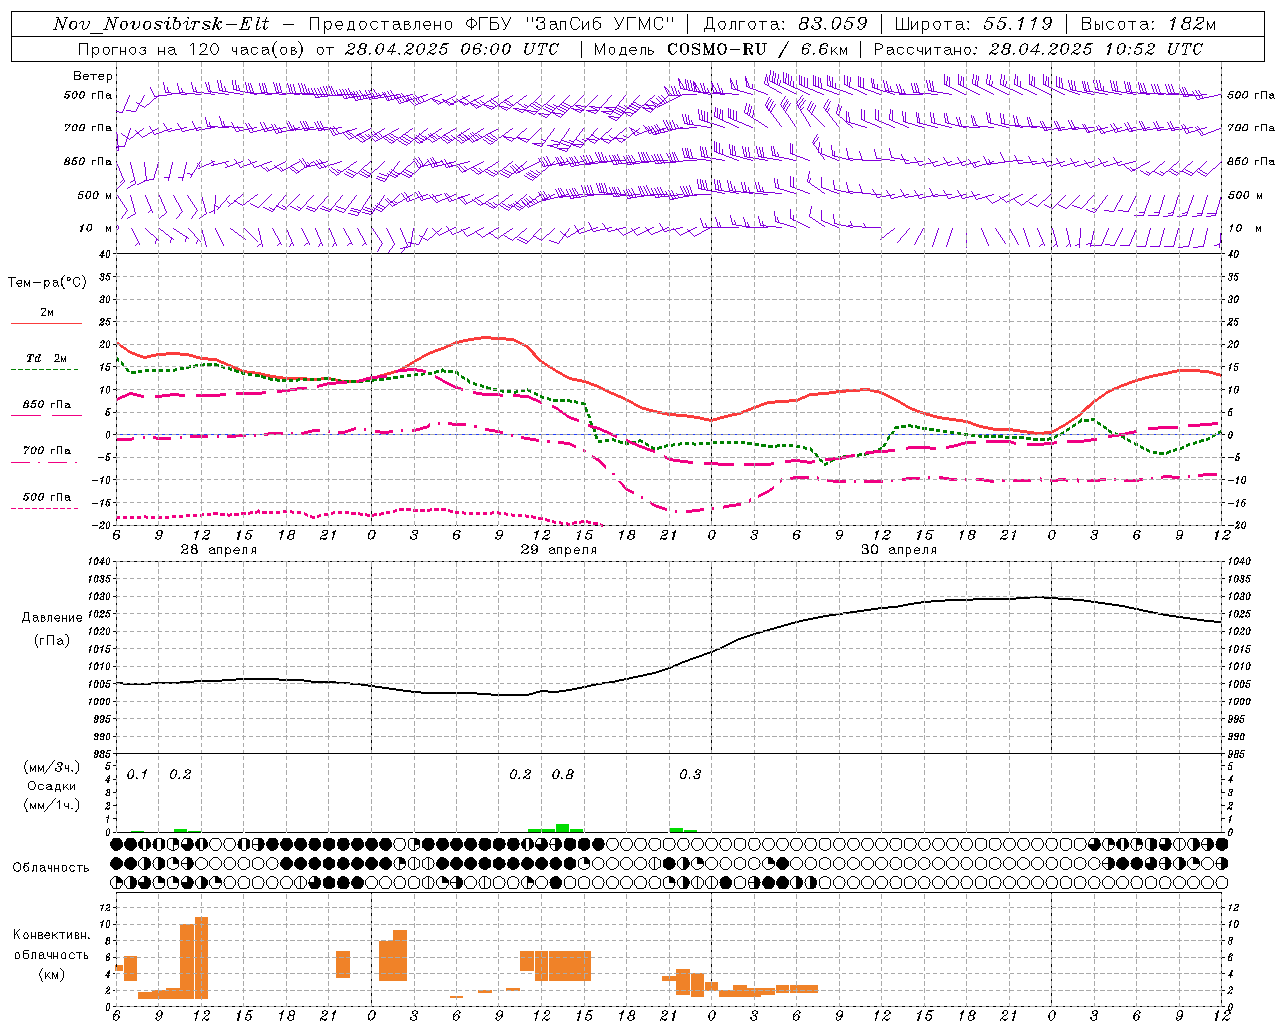Viewport: 1280px width, 1024px height.
Task: Click the station title Nov_Novosibirsk-Elt
Action: (161, 24)
